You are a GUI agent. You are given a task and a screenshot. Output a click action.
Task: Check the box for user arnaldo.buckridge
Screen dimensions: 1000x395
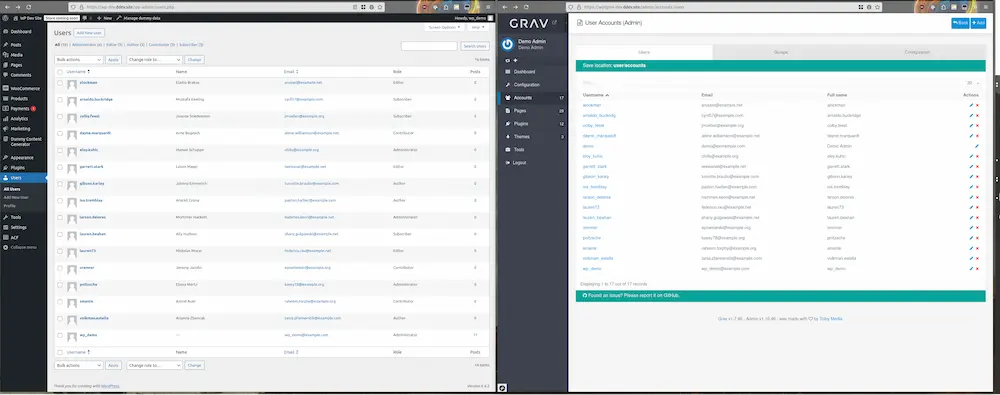tap(60, 100)
